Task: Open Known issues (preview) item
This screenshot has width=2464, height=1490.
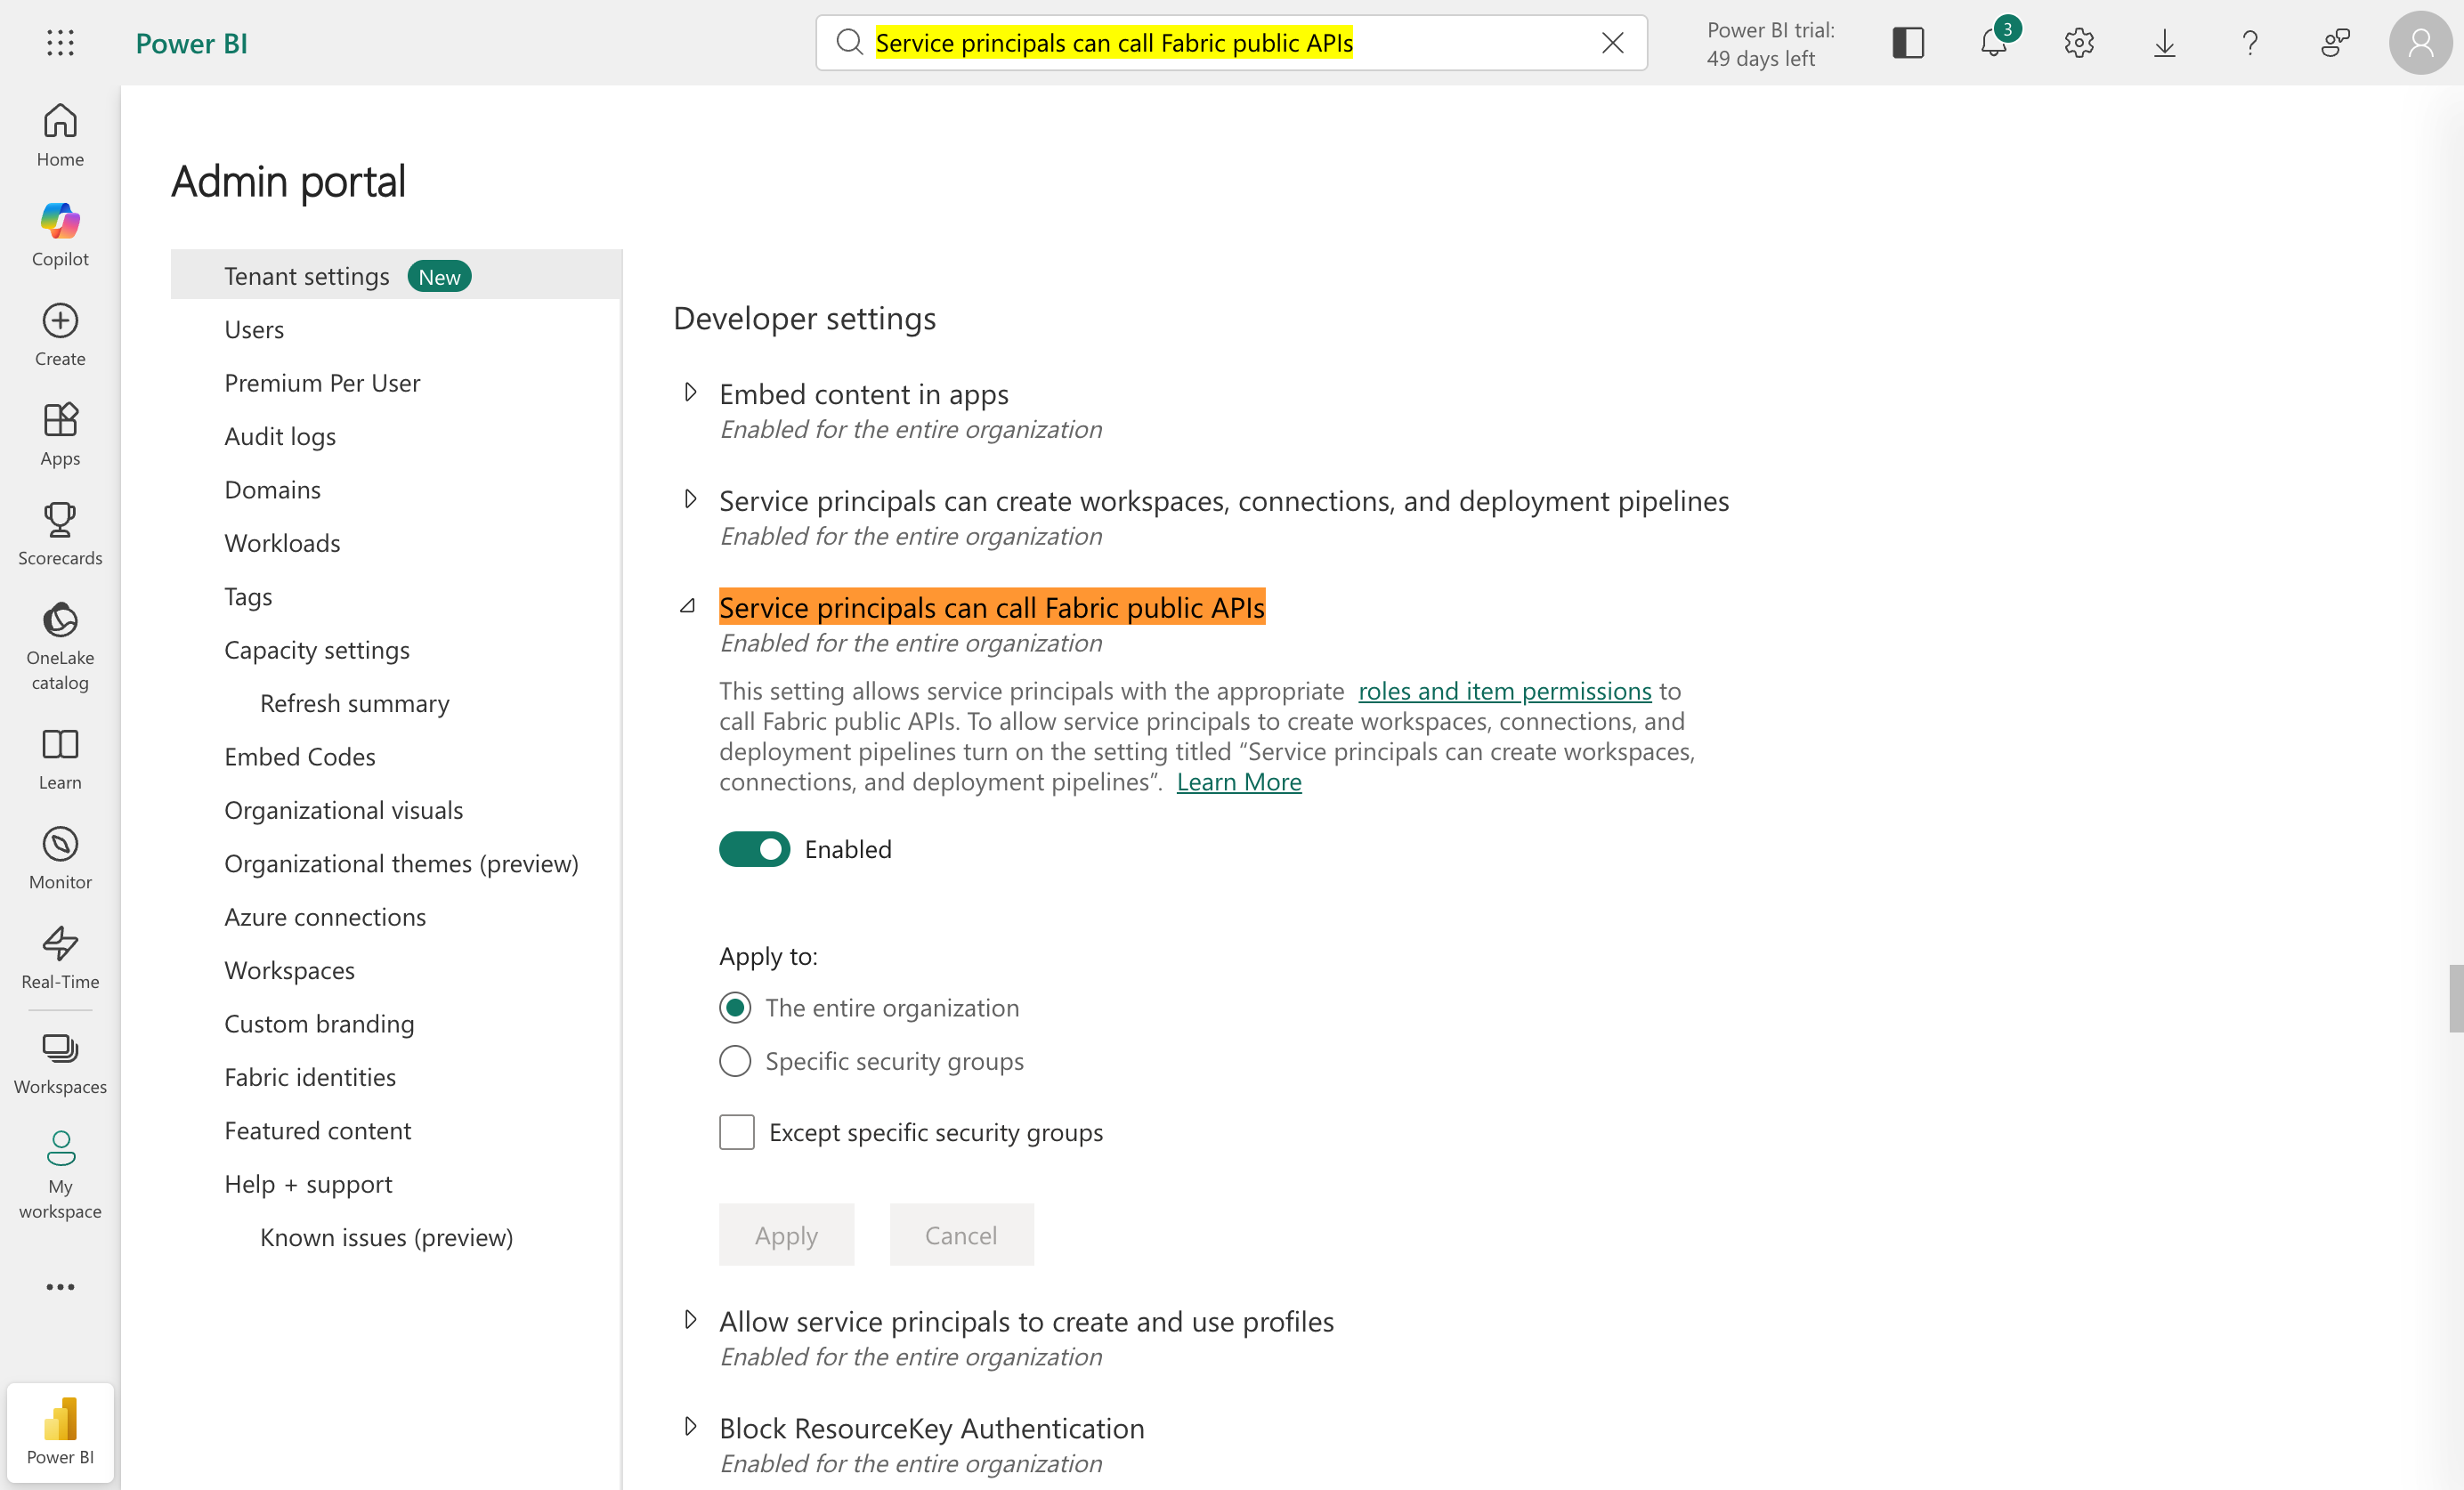Action: (x=386, y=1238)
